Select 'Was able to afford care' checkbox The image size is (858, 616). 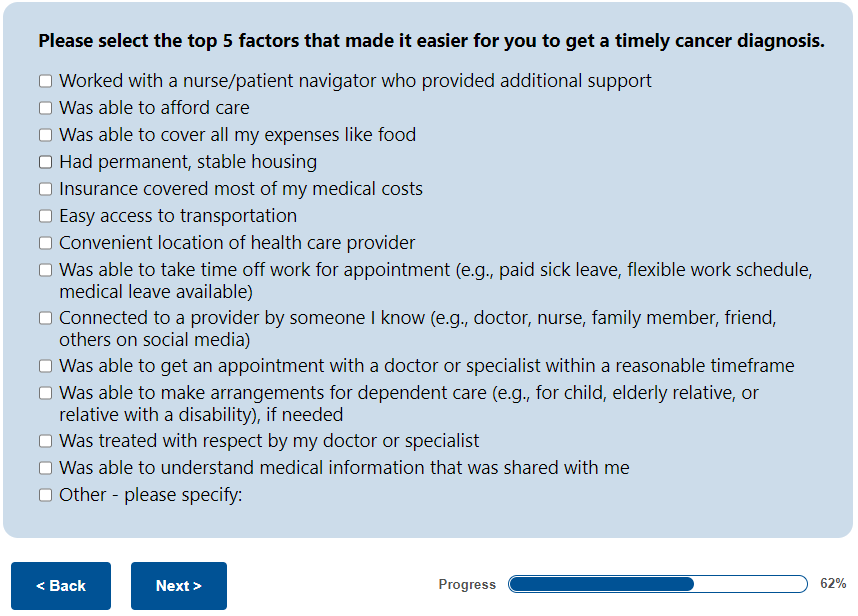coord(45,108)
